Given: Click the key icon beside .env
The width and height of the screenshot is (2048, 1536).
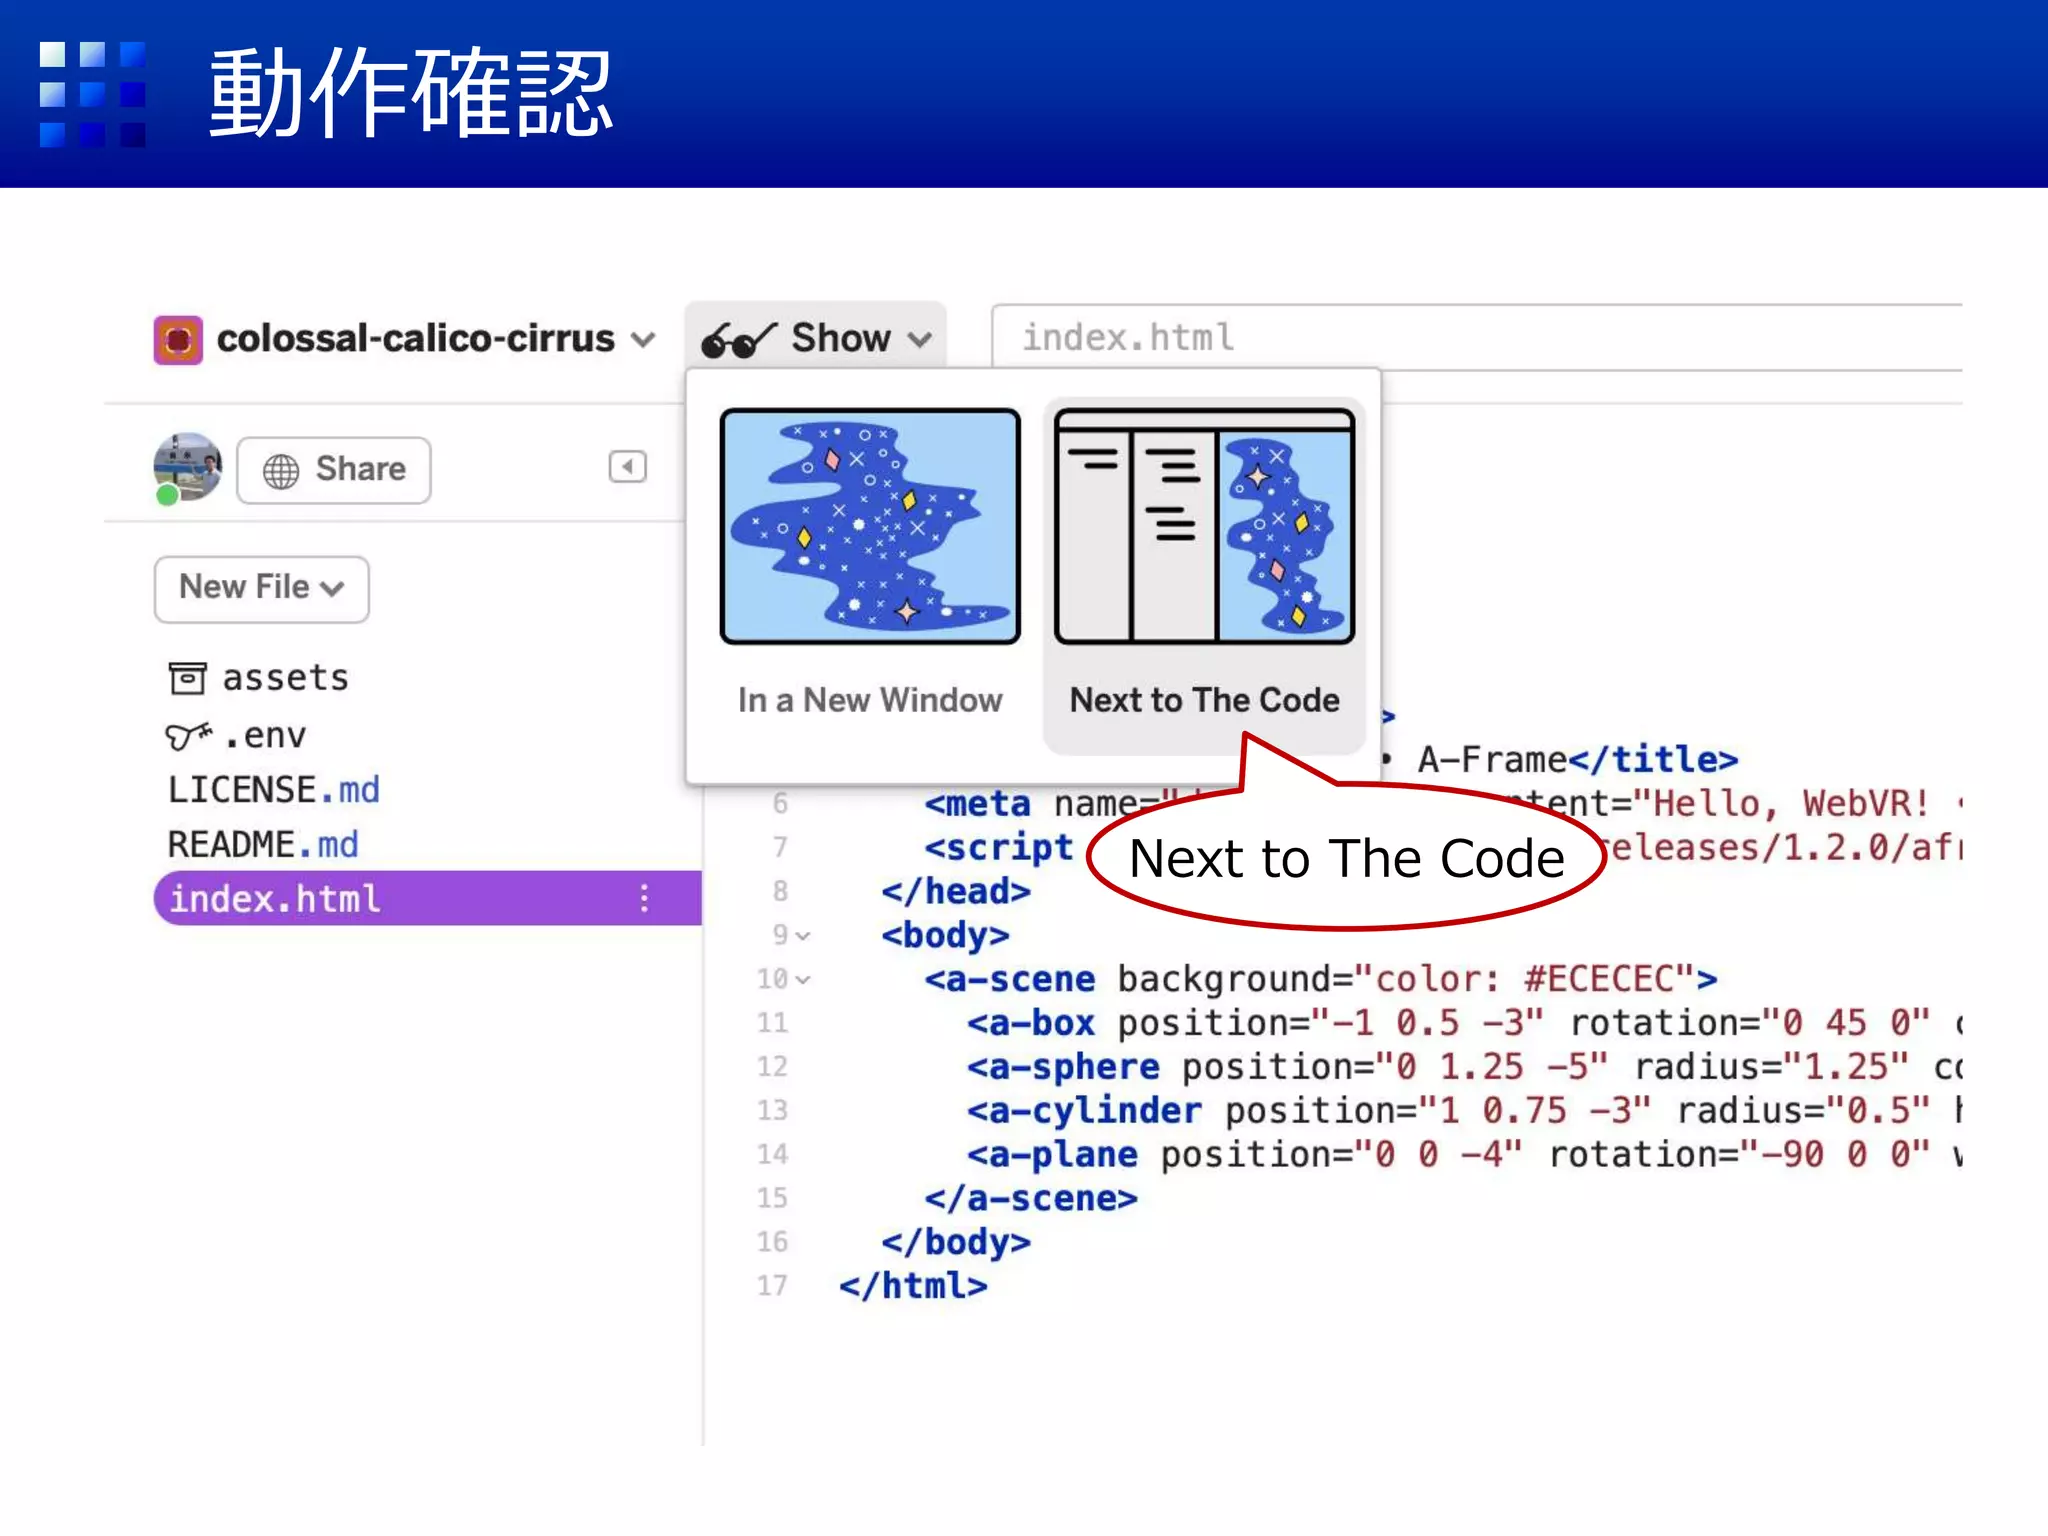Looking at the screenshot, I should click(188, 736).
